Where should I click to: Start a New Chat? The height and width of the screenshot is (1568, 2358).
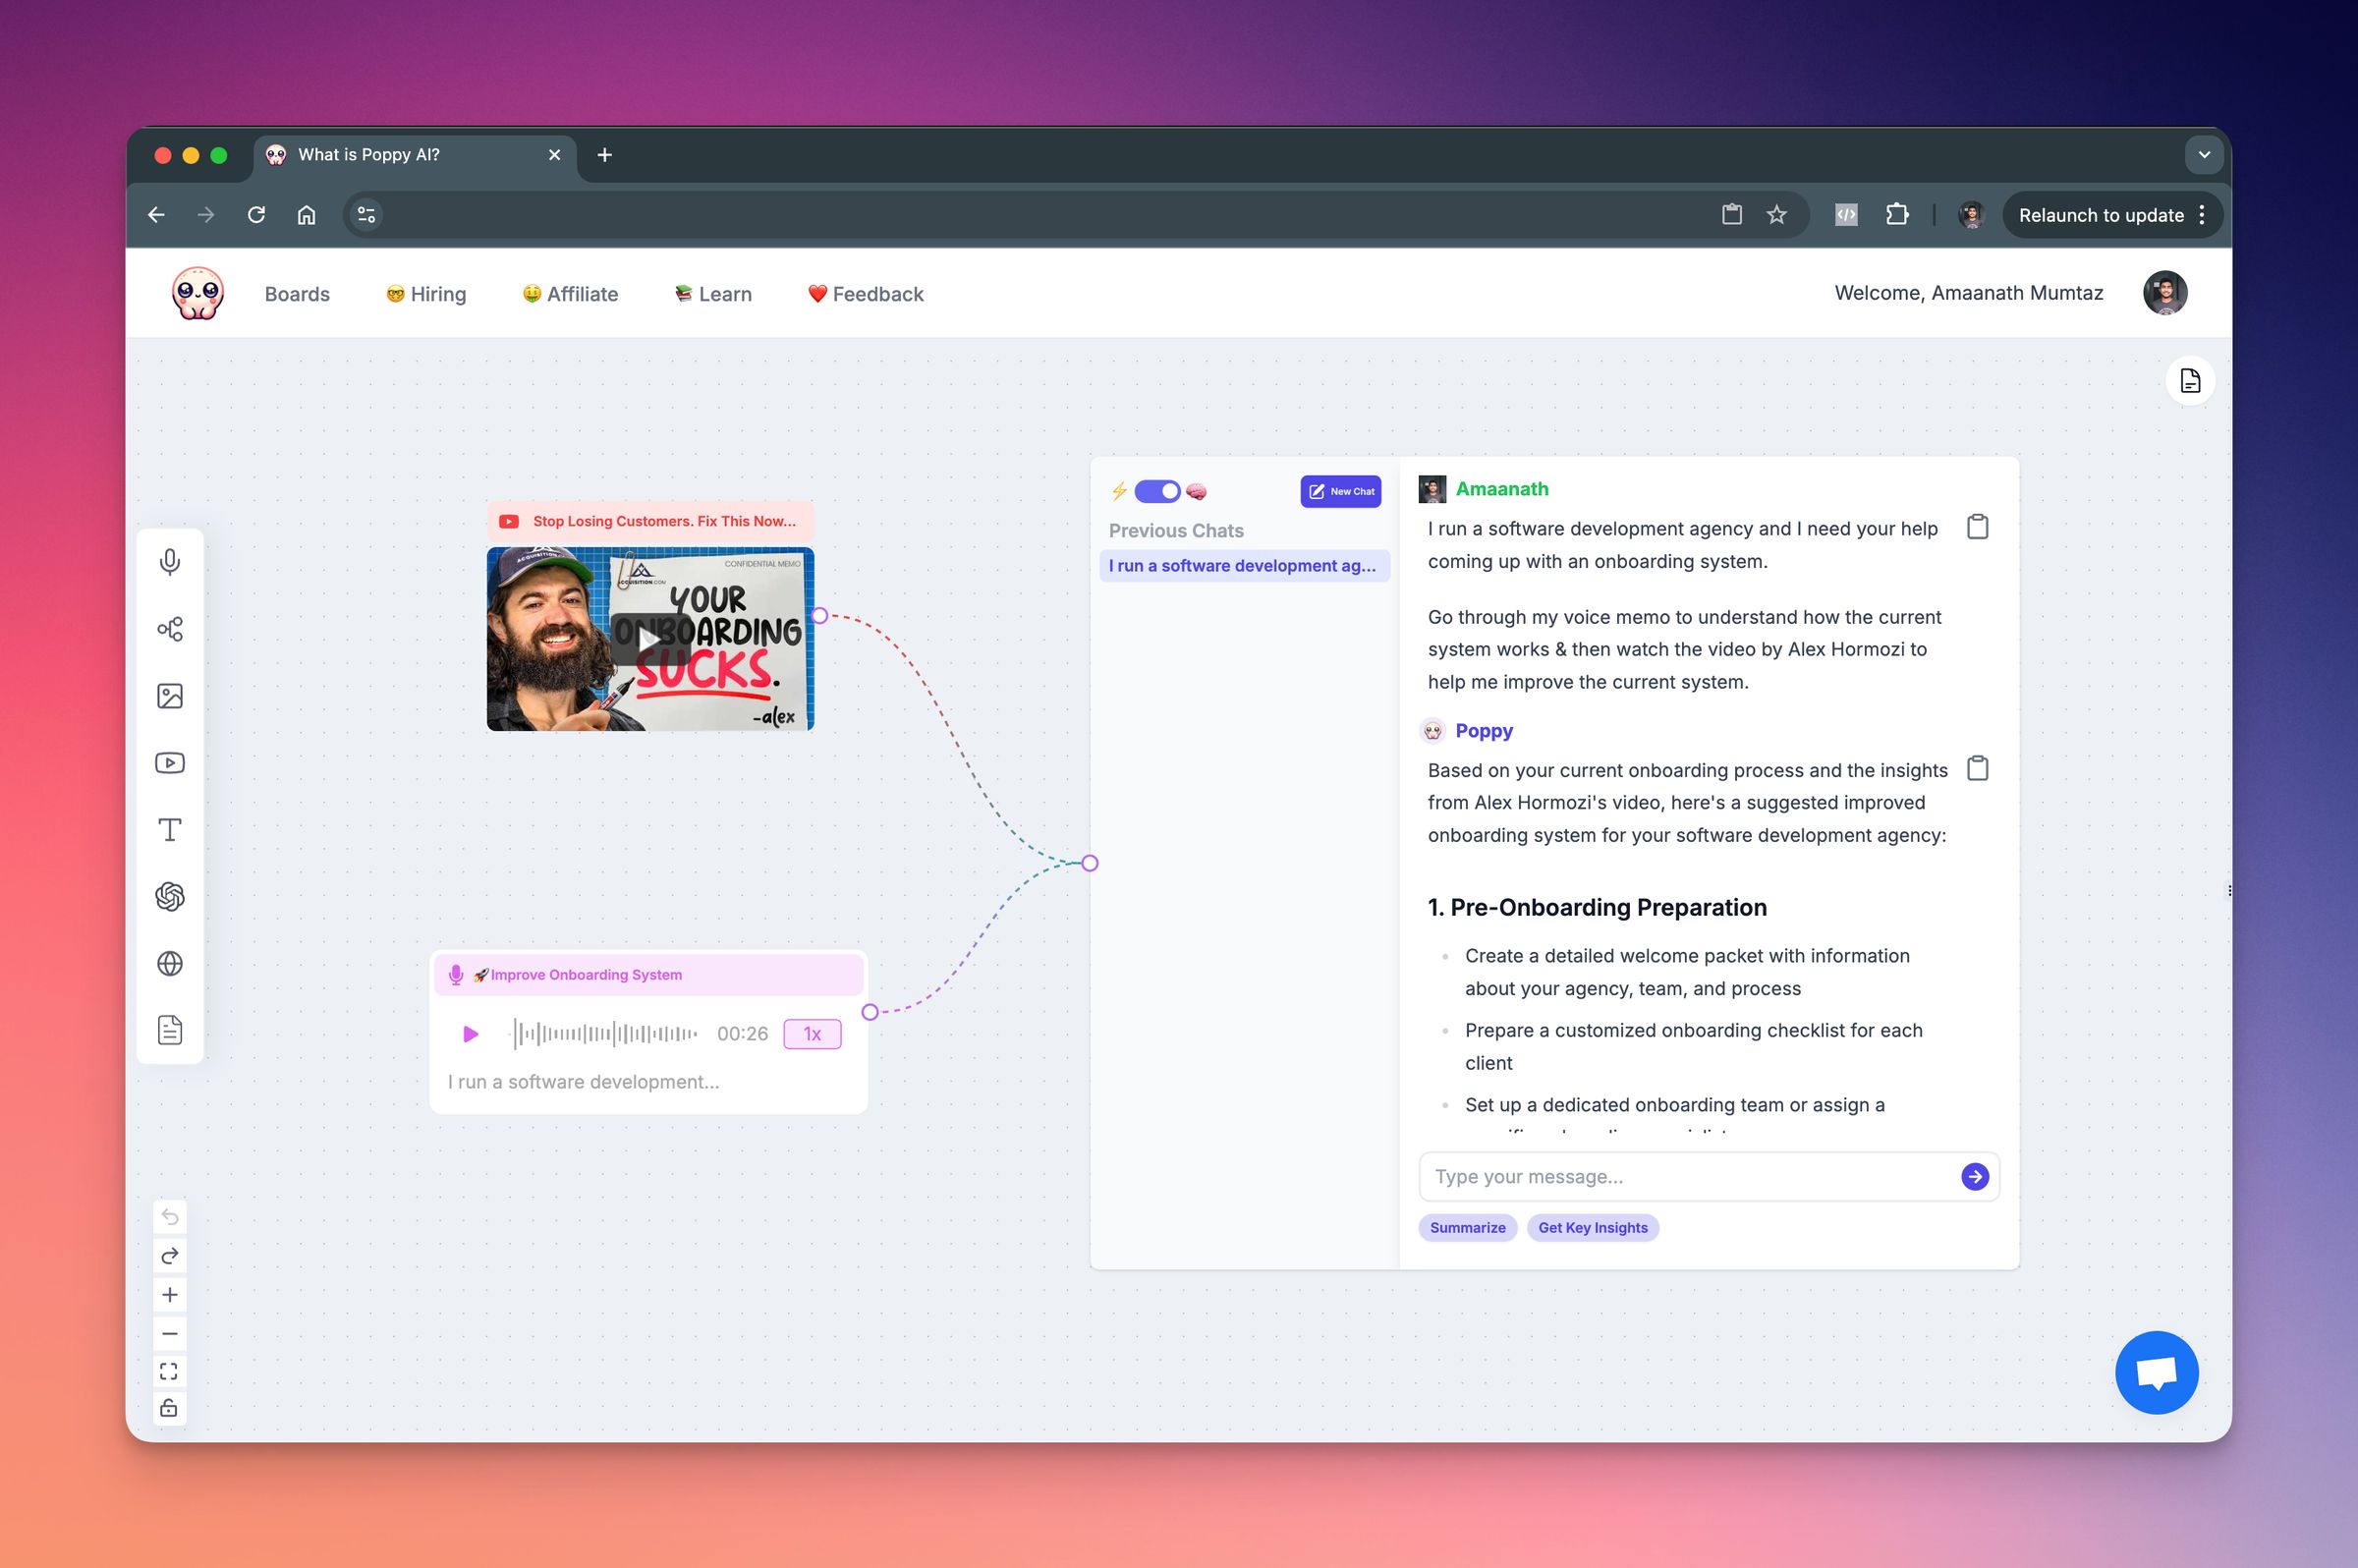click(x=1340, y=491)
